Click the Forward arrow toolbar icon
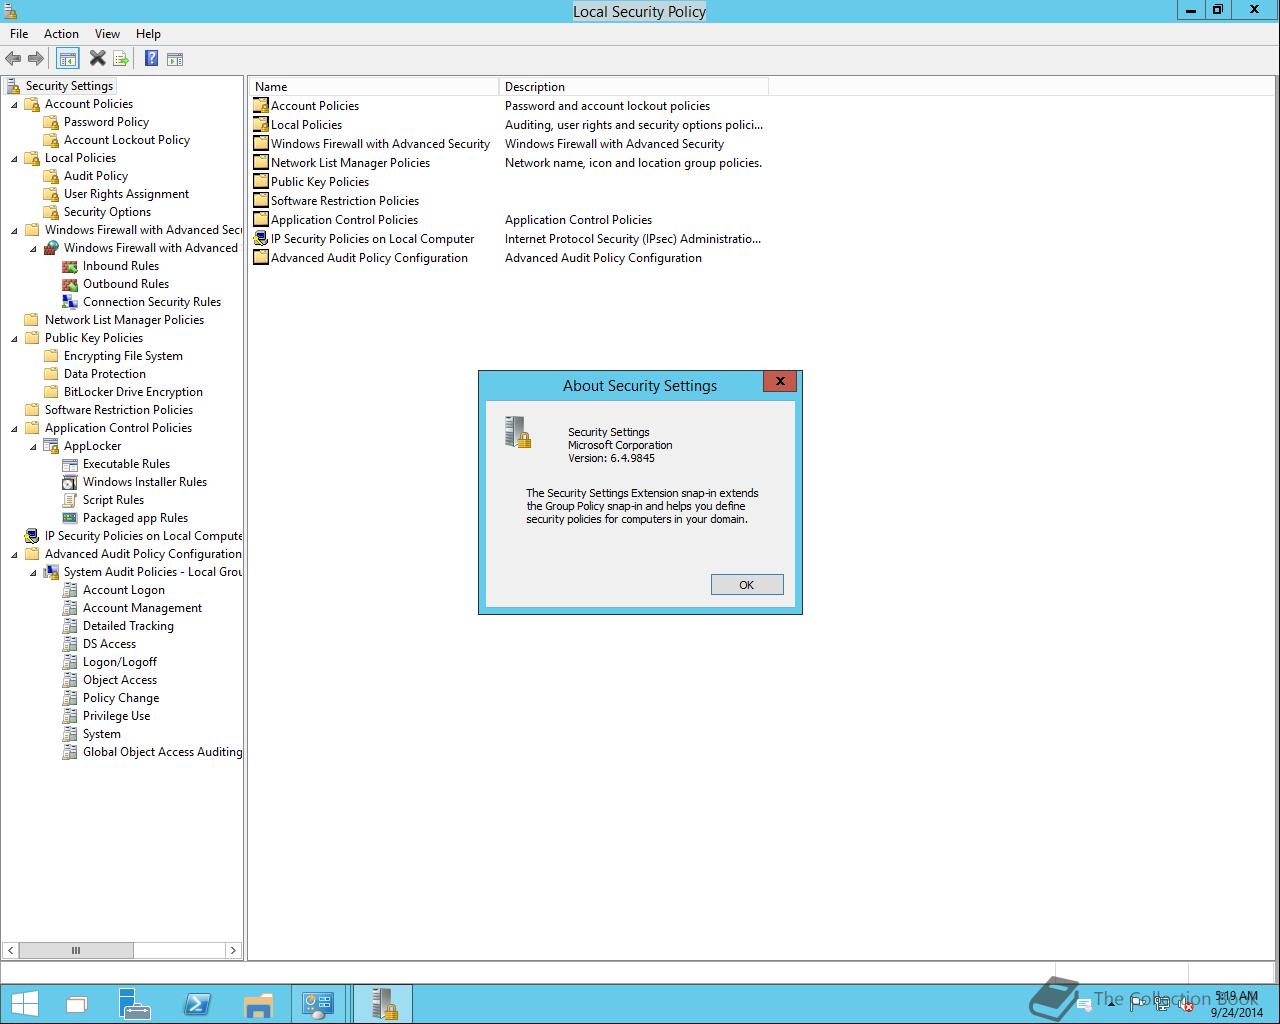 (x=36, y=59)
